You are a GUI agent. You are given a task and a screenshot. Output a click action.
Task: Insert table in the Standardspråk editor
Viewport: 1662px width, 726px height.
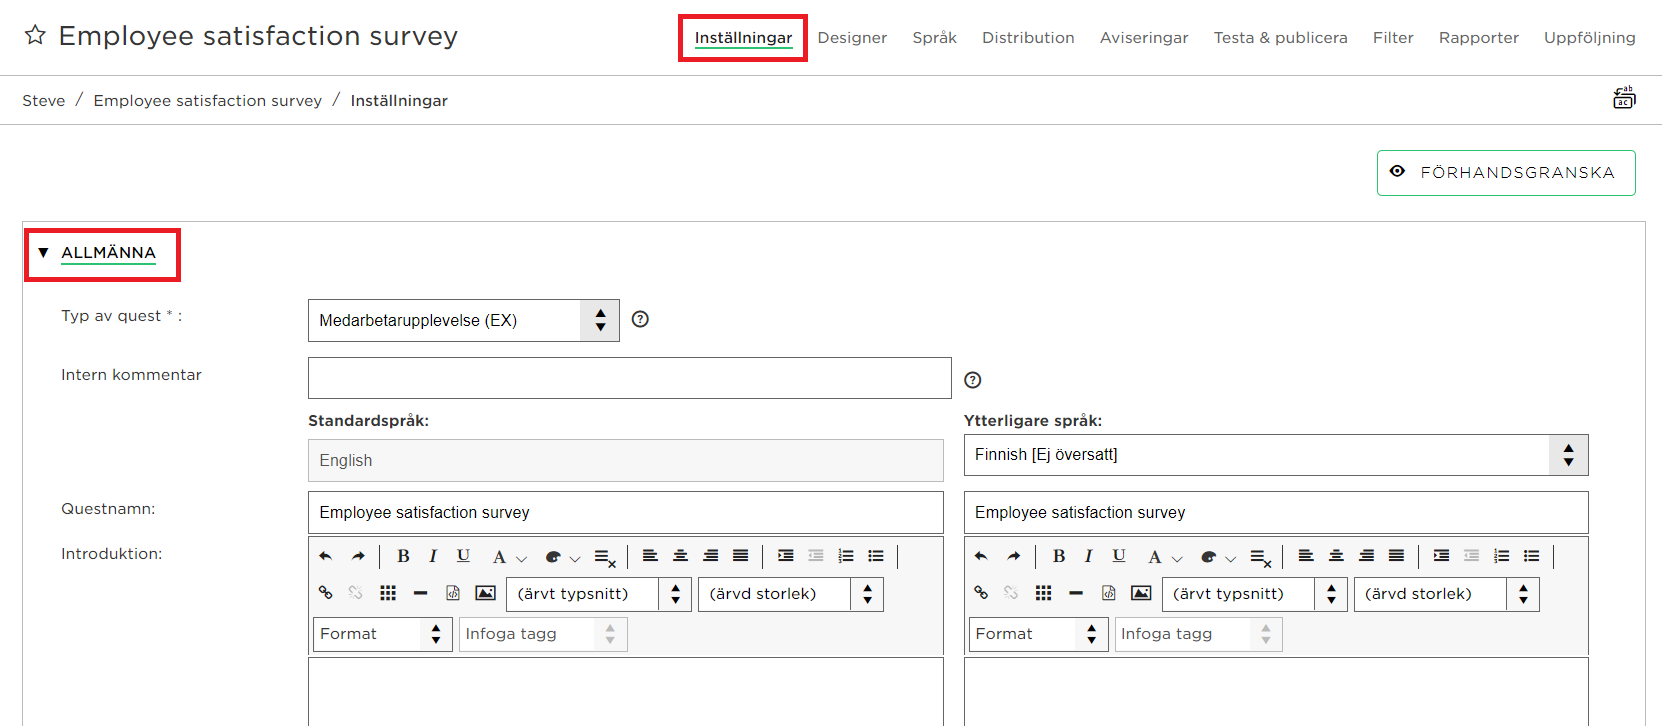(x=388, y=593)
